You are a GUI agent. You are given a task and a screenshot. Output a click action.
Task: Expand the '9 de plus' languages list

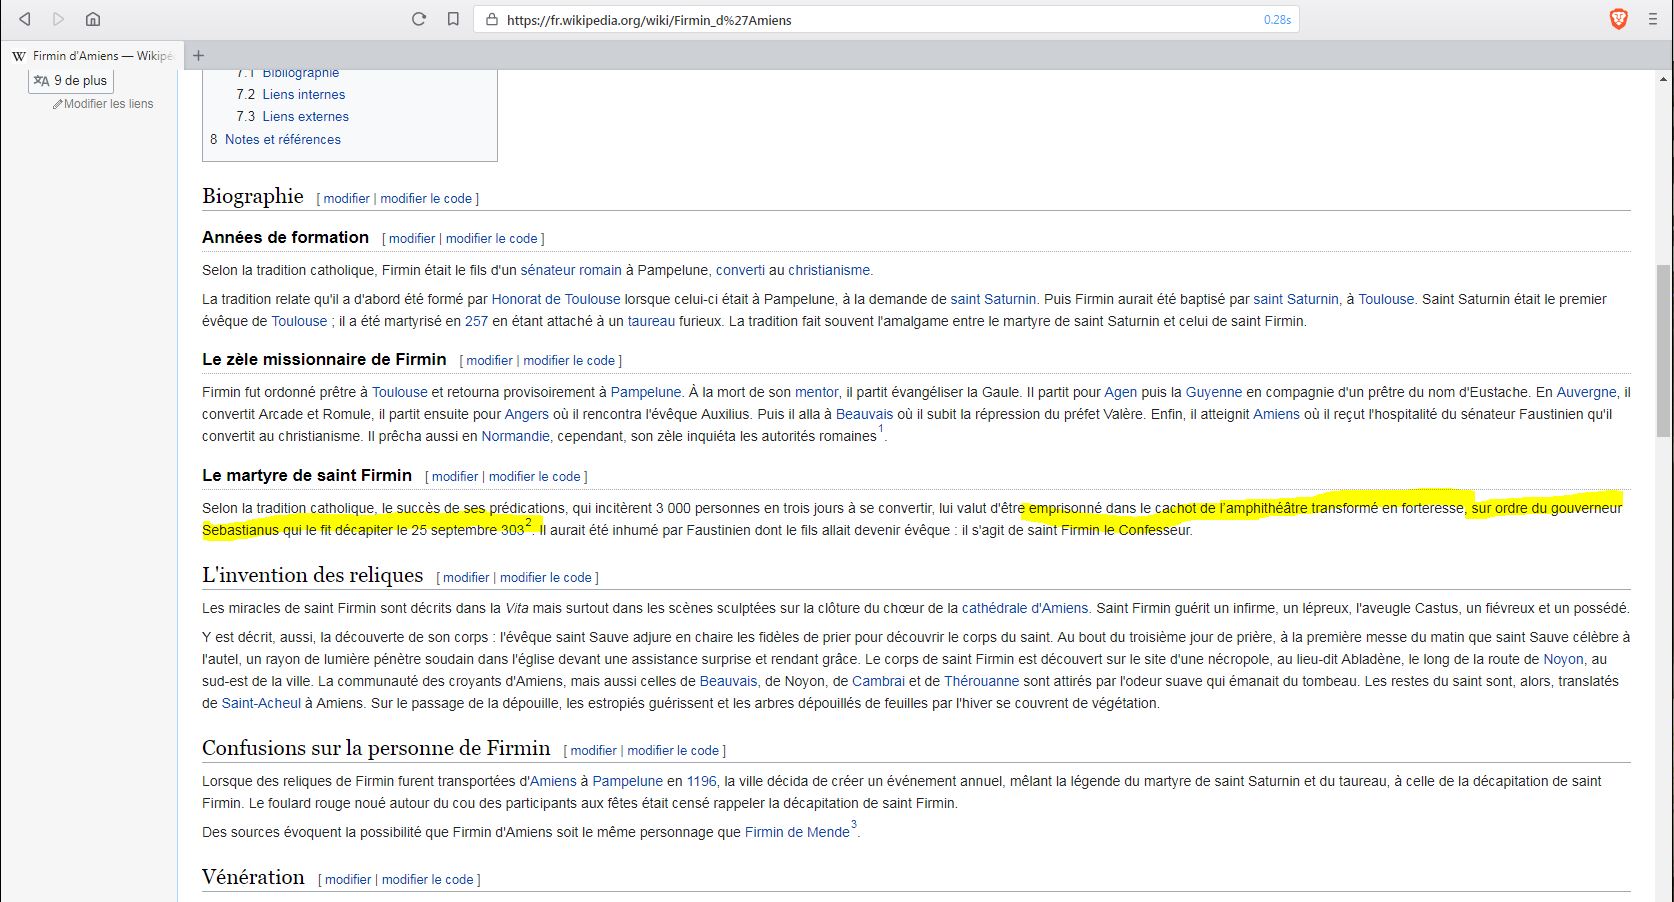pyautogui.click(x=71, y=81)
